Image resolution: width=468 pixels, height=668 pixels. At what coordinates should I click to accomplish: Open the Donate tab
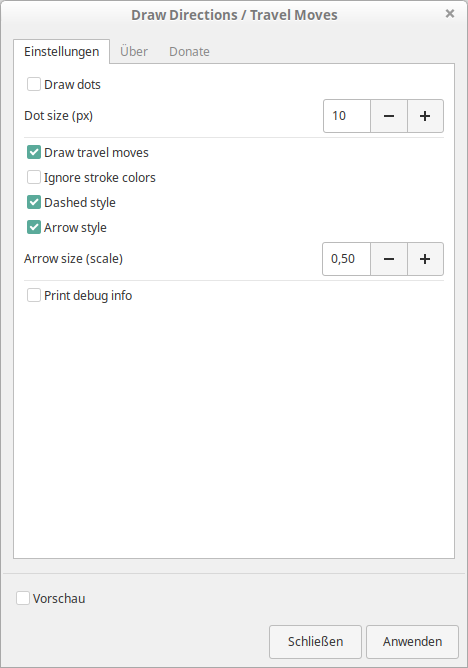pyautogui.click(x=189, y=52)
